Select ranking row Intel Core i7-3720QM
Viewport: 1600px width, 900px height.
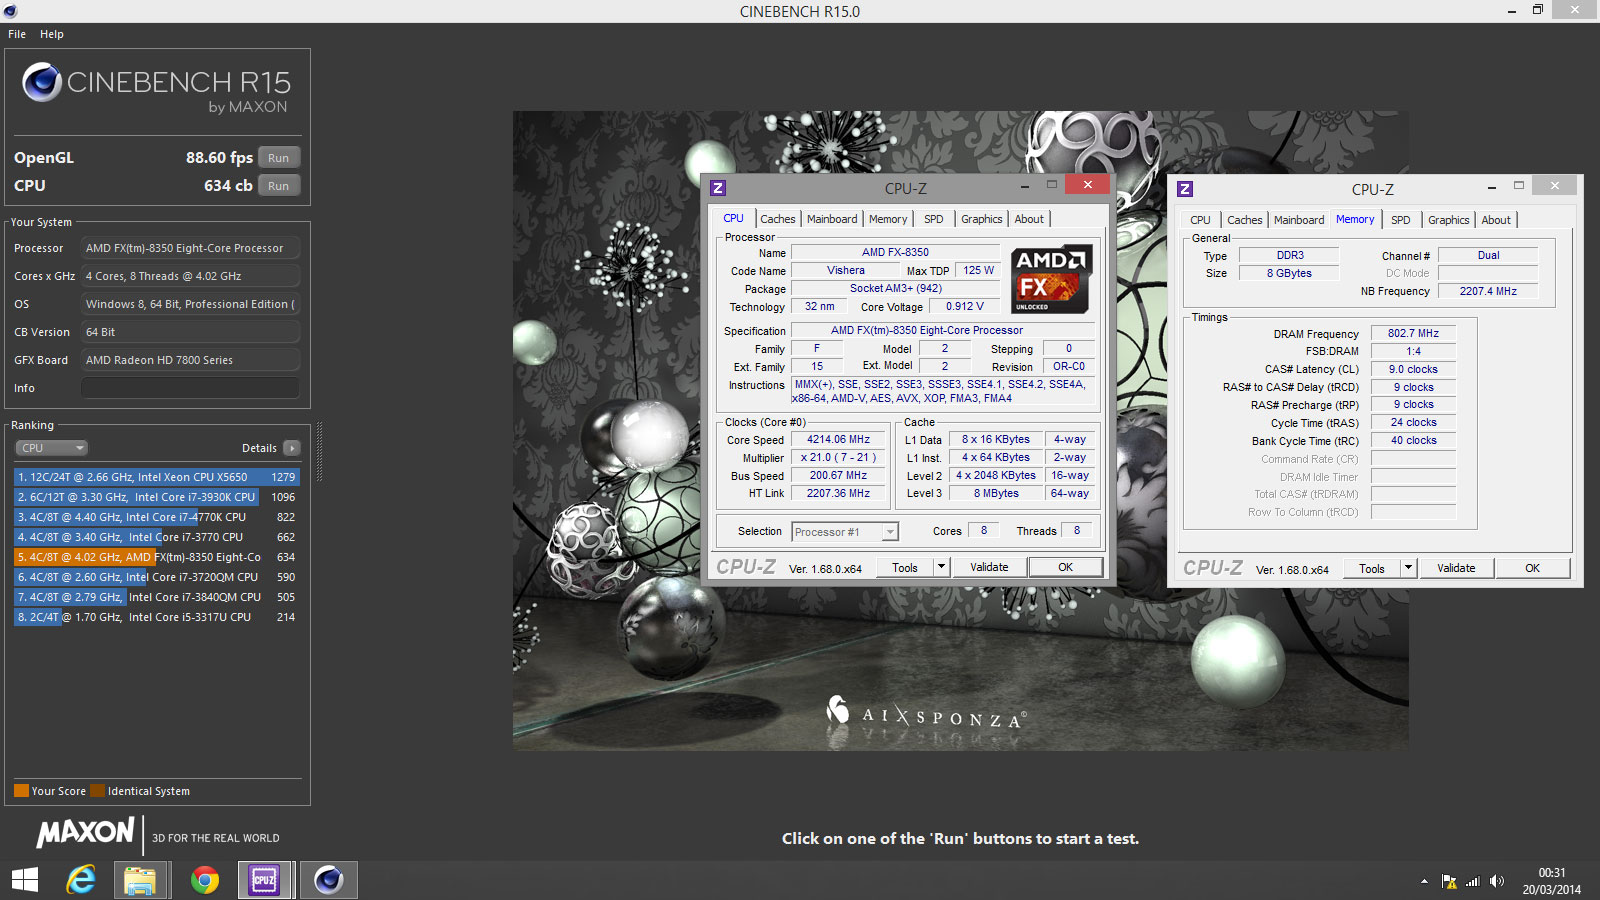tap(156, 577)
